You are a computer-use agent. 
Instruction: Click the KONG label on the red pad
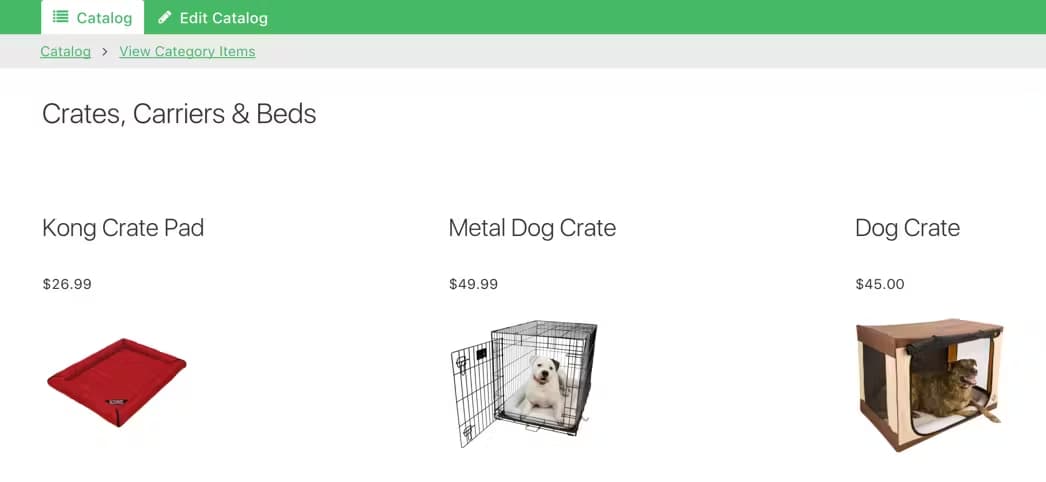tap(118, 400)
